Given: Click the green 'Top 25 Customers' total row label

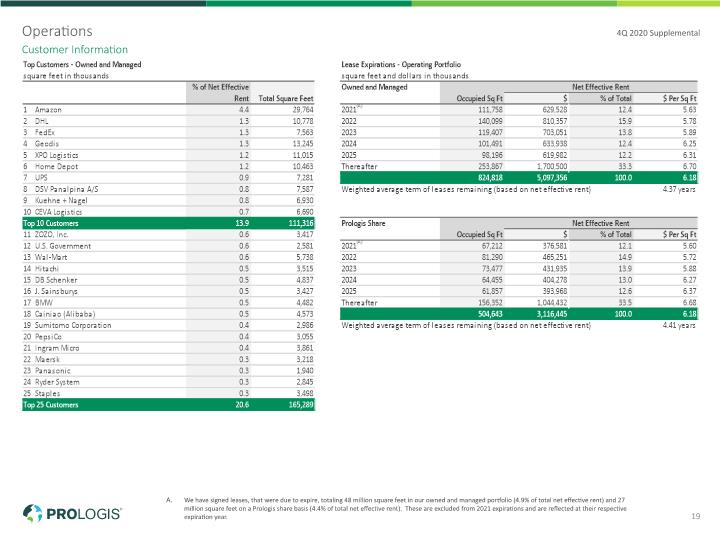Looking at the screenshot, I should coord(51,405).
